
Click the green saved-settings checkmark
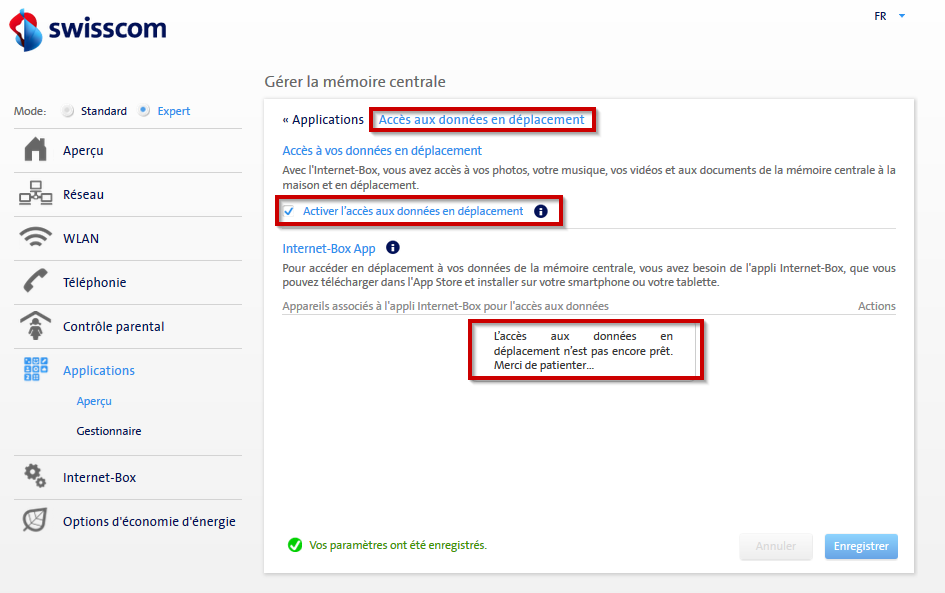pos(294,545)
